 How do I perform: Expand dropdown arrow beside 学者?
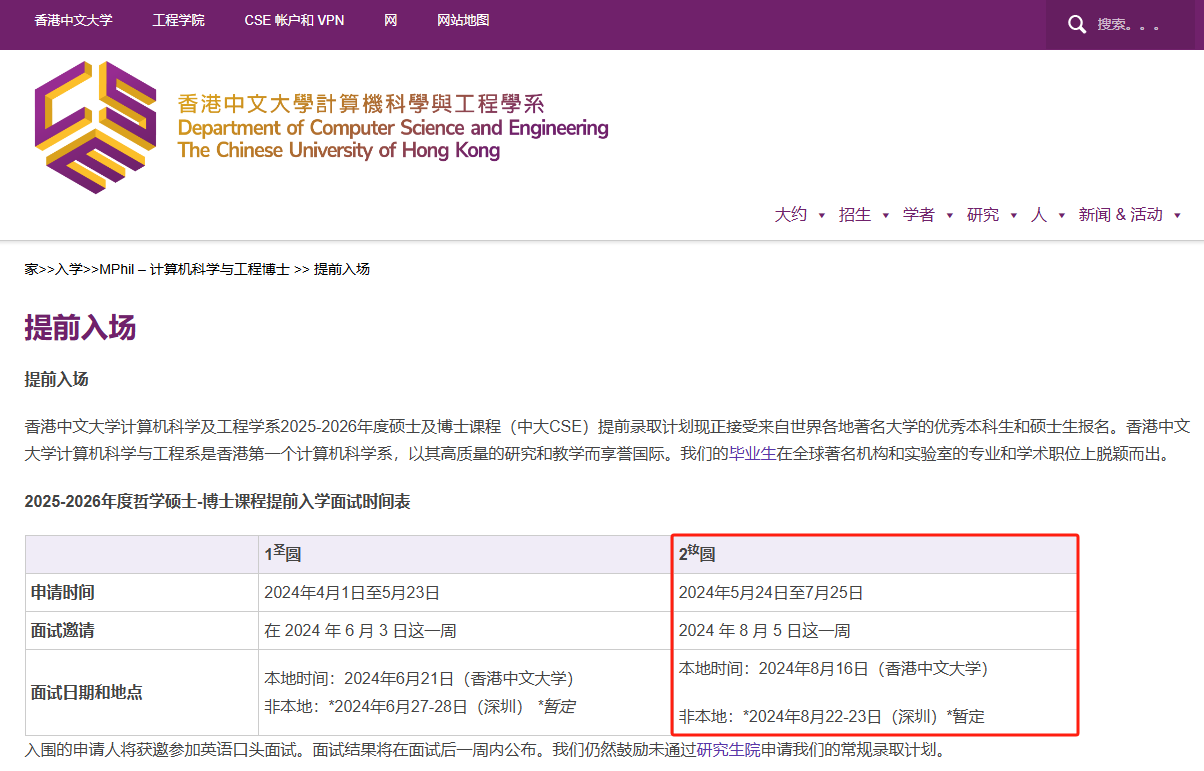point(950,215)
